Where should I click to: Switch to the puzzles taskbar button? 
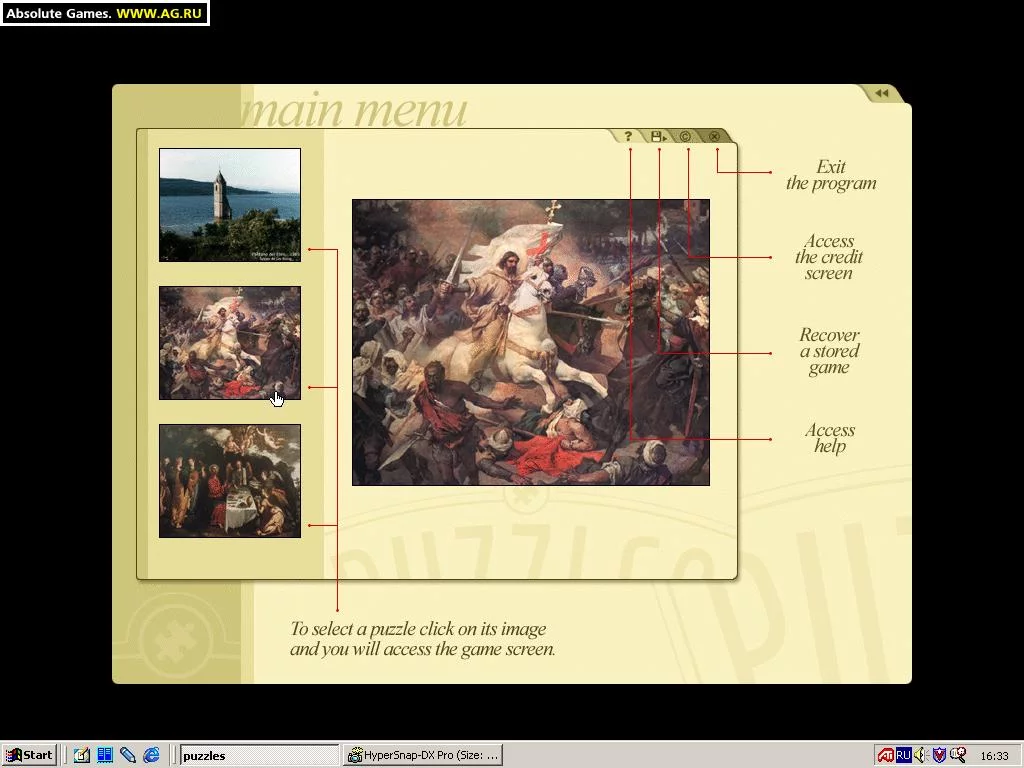[259, 755]
